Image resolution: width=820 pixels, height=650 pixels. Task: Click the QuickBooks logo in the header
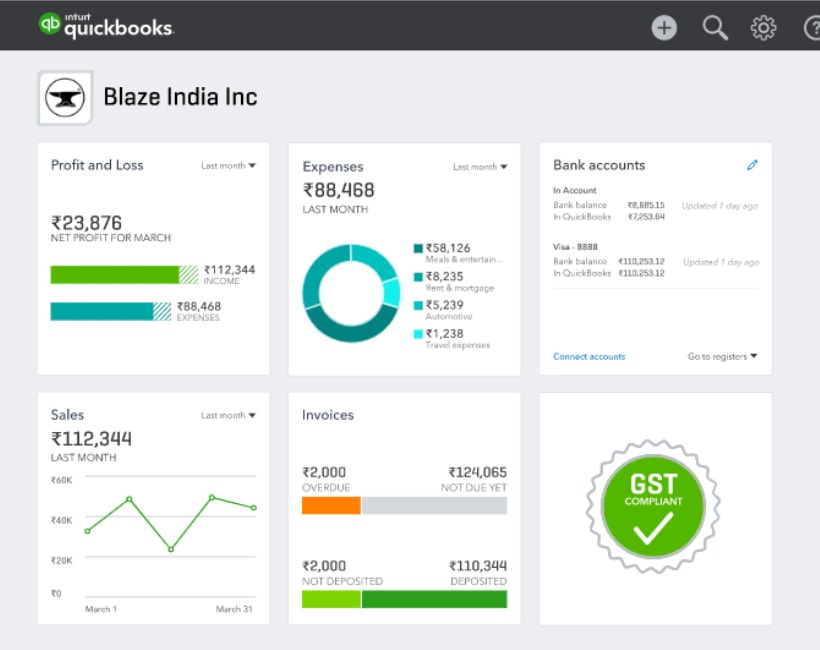105,26
